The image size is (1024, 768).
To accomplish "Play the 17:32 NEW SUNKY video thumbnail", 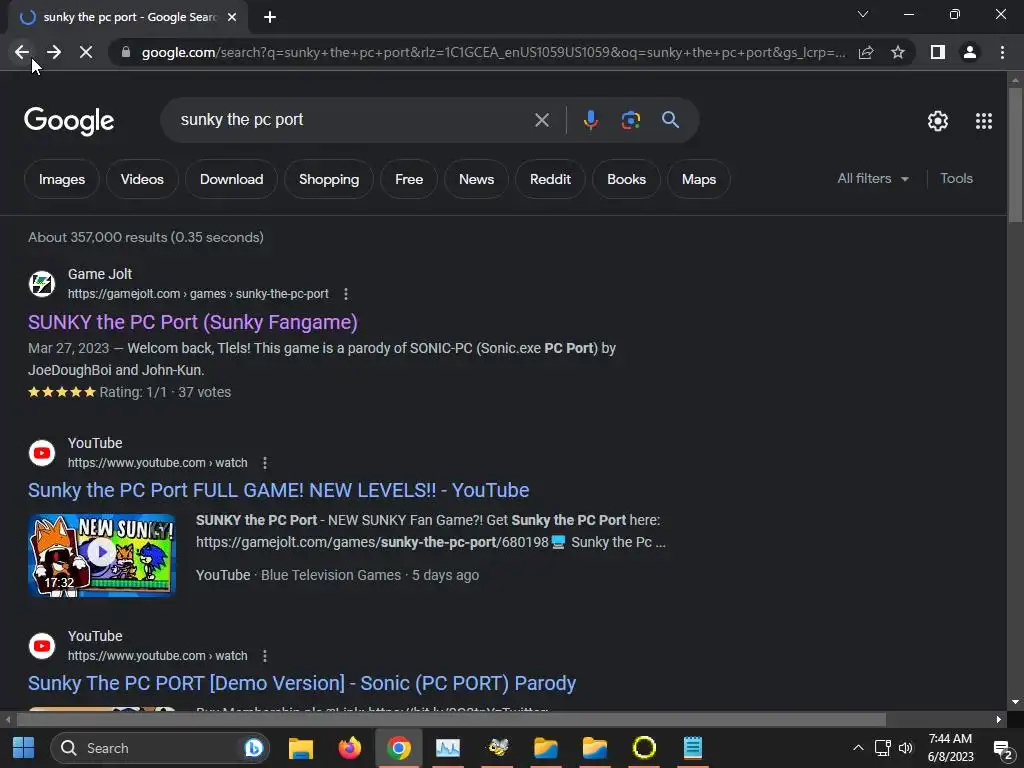I will [x=102, y=554].
